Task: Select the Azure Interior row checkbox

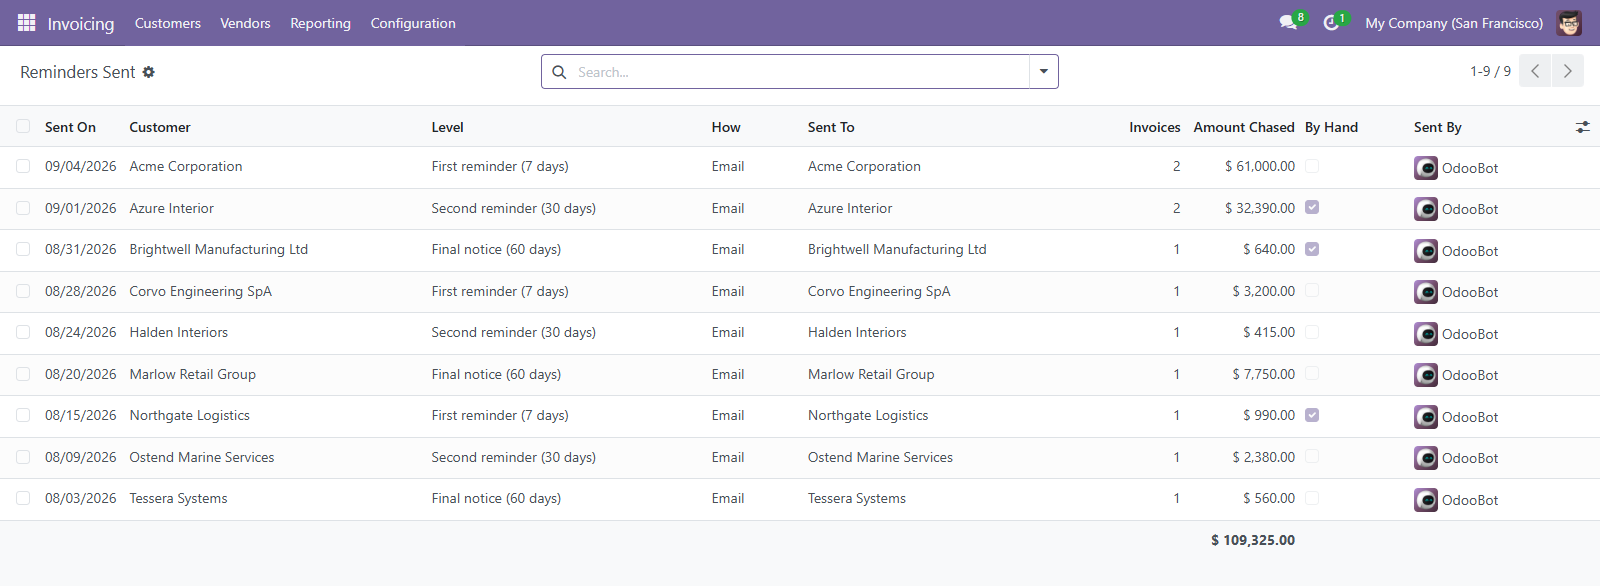Action: [x=23, y=208]
